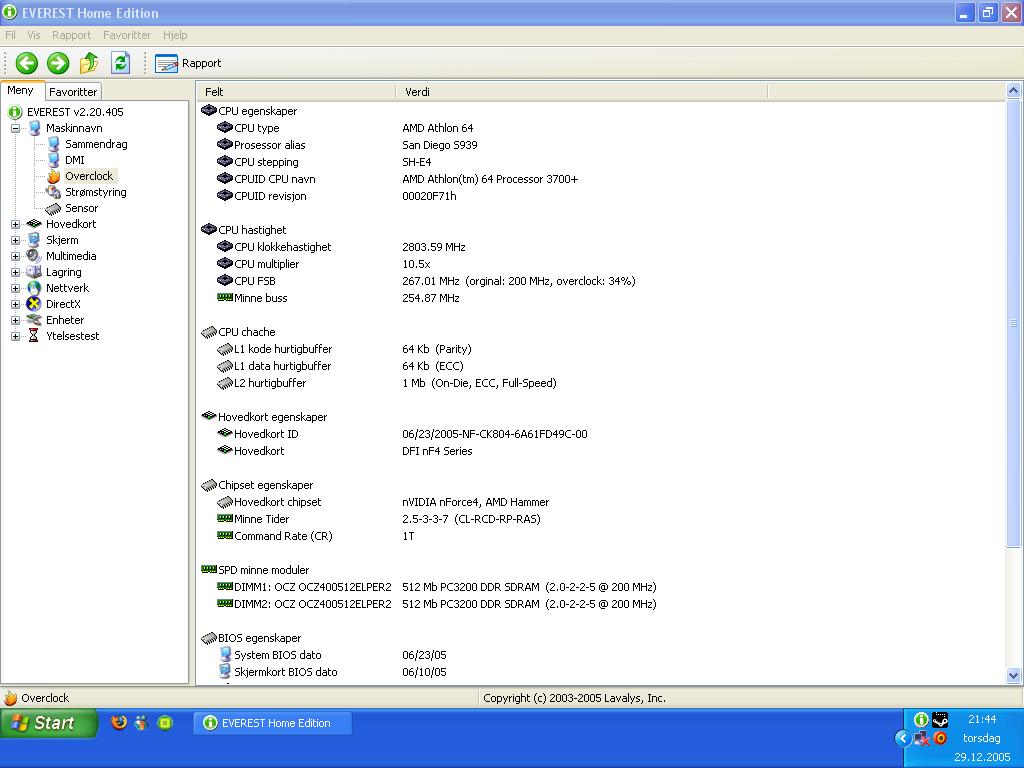The width and height of the screenshot is (1024, 768).
Task: Click the Nettverk globe icon in the tree
Action: click(34, 288)
